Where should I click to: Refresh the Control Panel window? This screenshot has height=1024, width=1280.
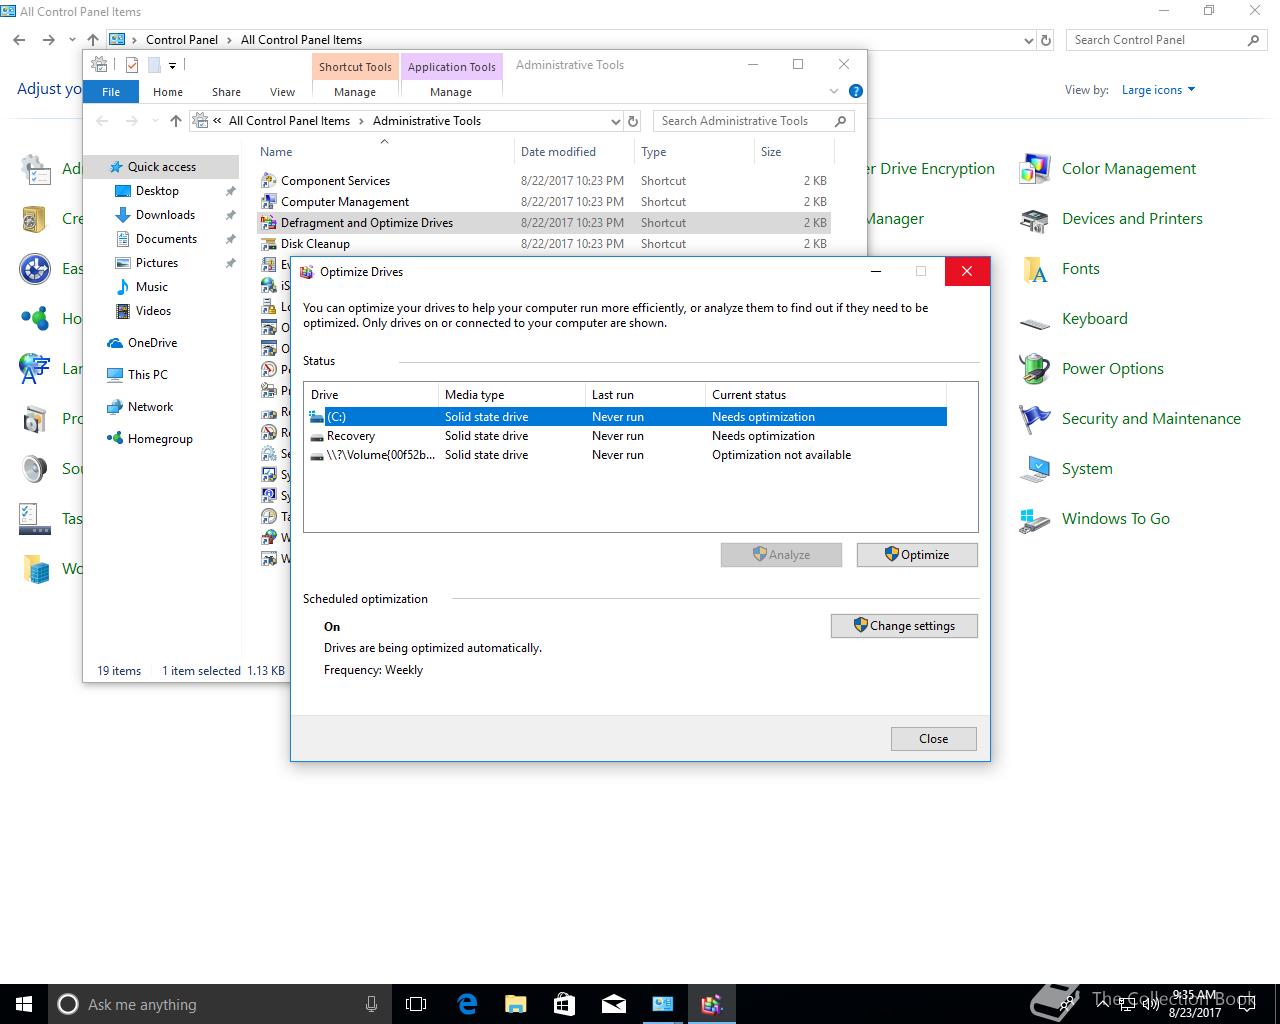click(1046, 41)
